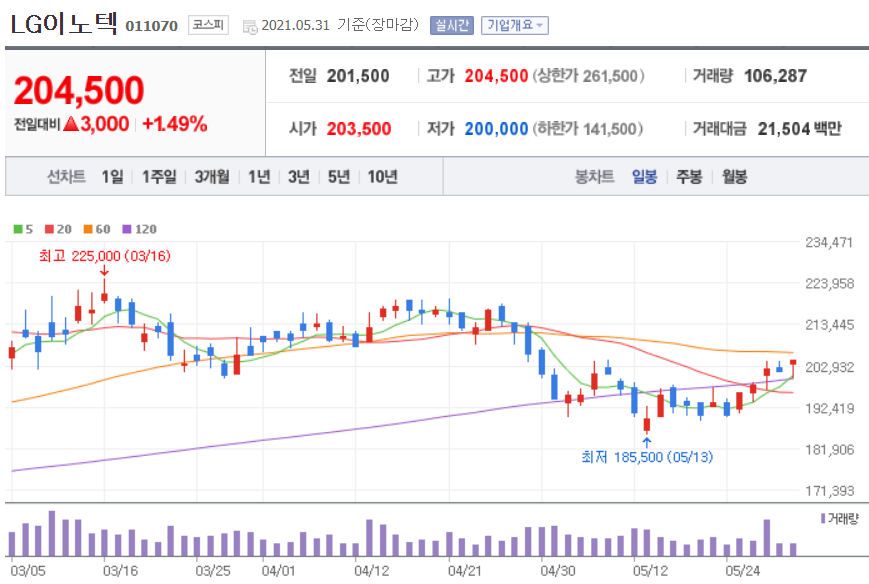Switch to 일봉 daily candle chart

click(x=645, y=177)
